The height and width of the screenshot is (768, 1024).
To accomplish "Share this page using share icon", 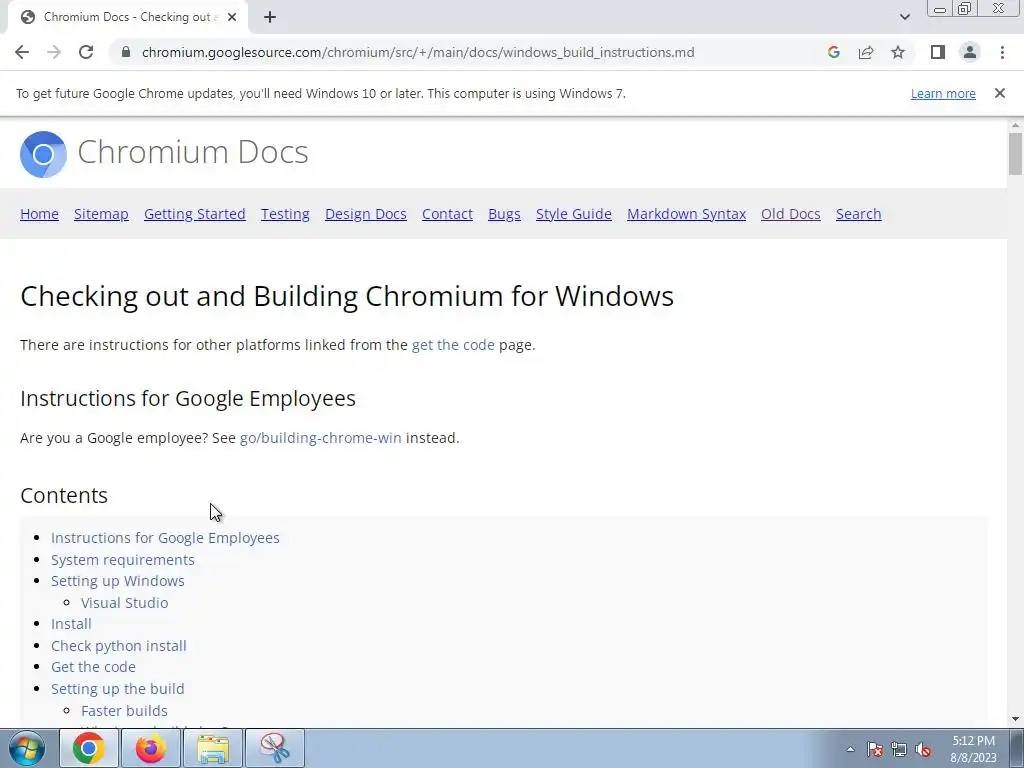I will click(x=866, y=52).
